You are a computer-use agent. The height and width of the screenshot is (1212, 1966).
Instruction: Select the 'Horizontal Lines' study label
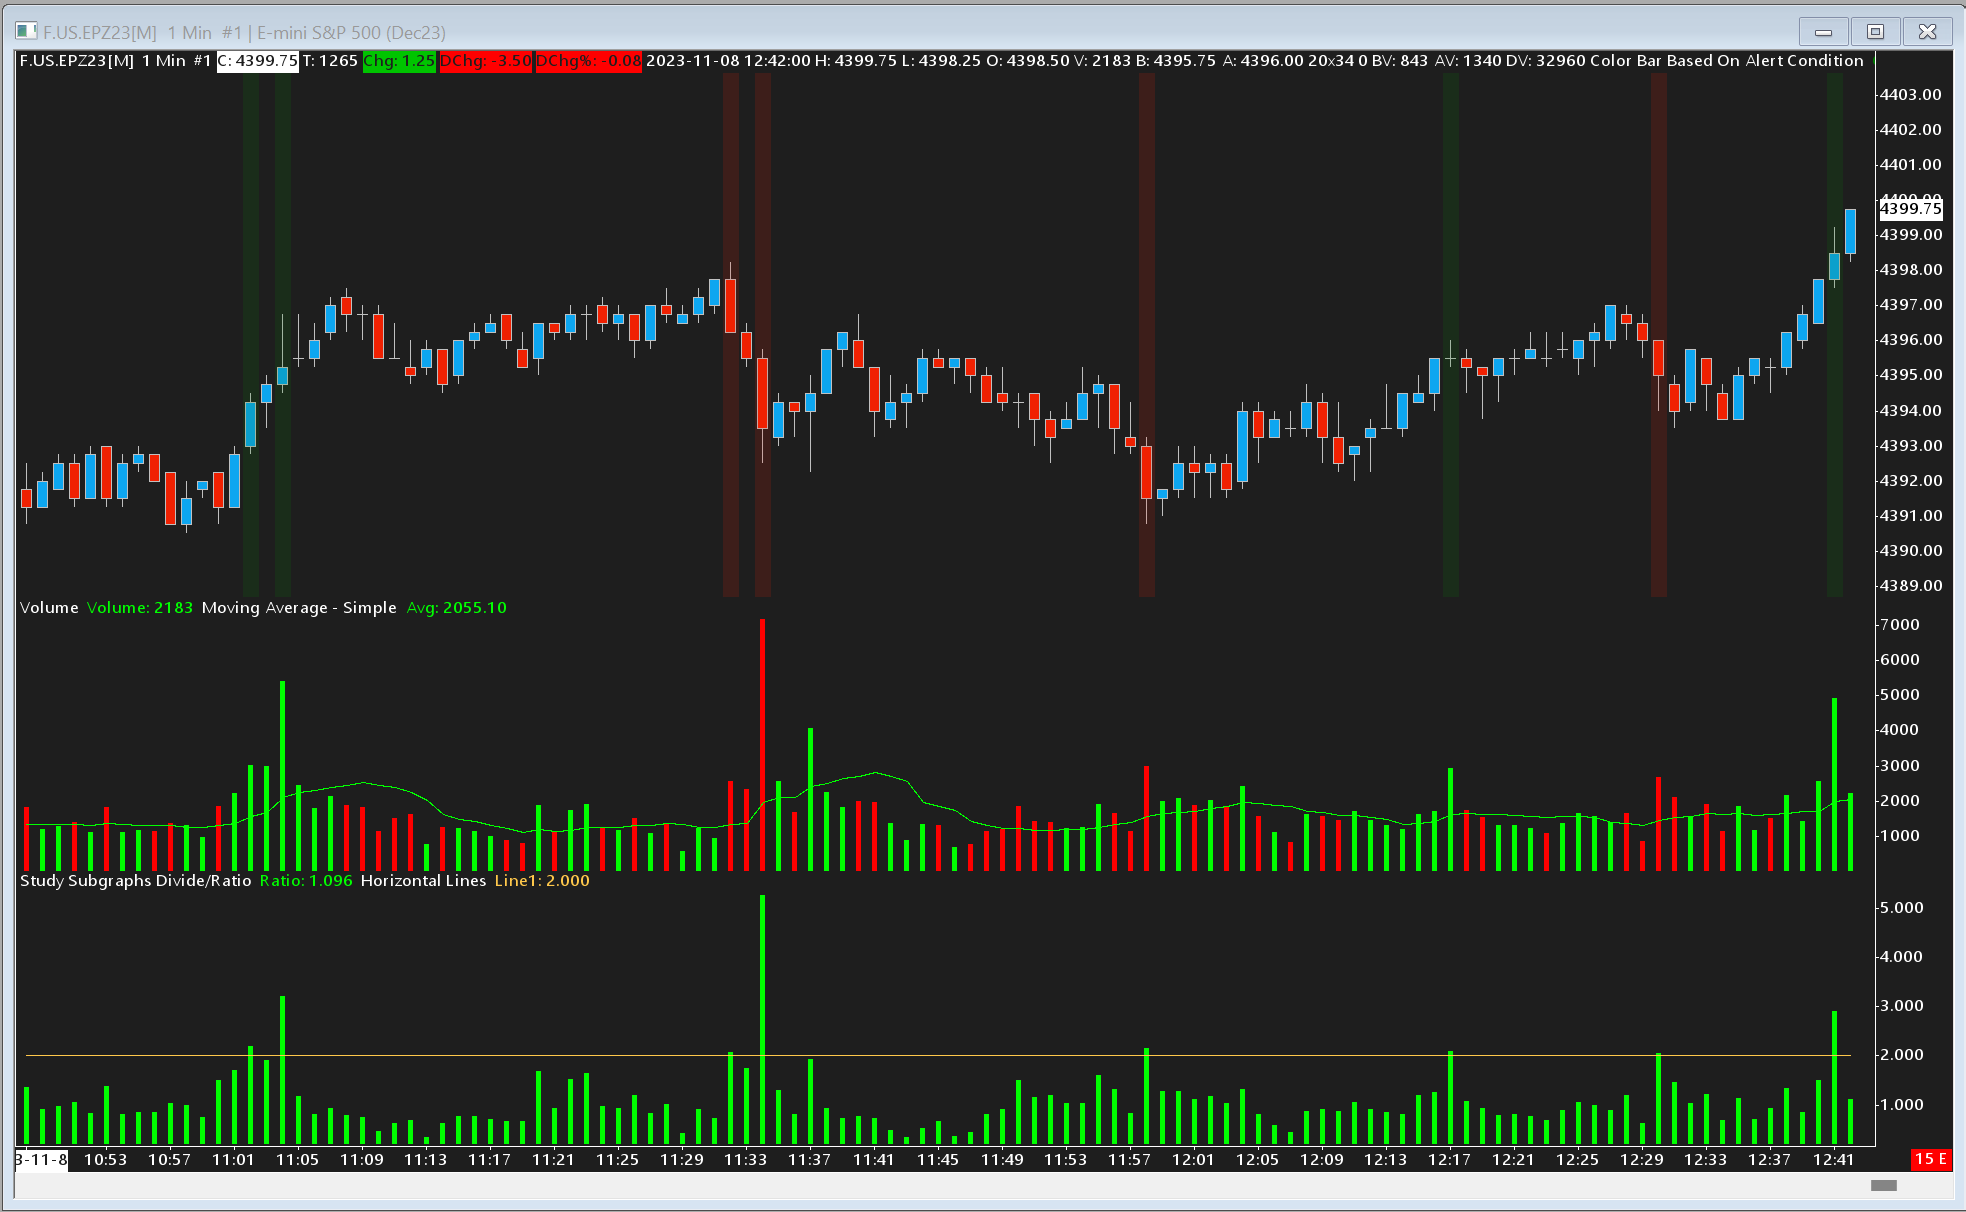423,881
